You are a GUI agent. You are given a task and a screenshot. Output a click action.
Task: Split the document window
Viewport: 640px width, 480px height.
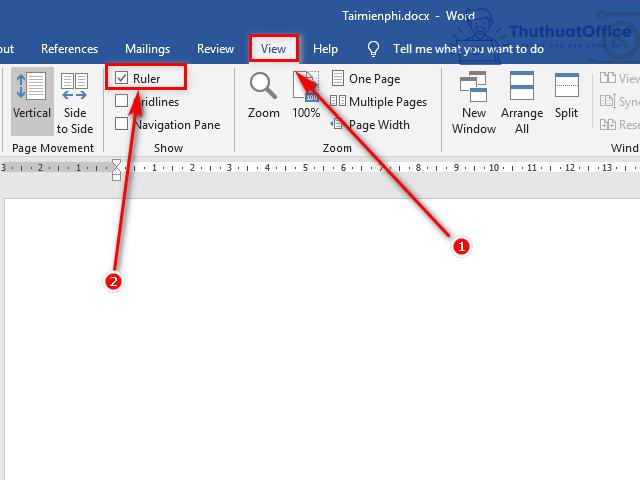567,96
